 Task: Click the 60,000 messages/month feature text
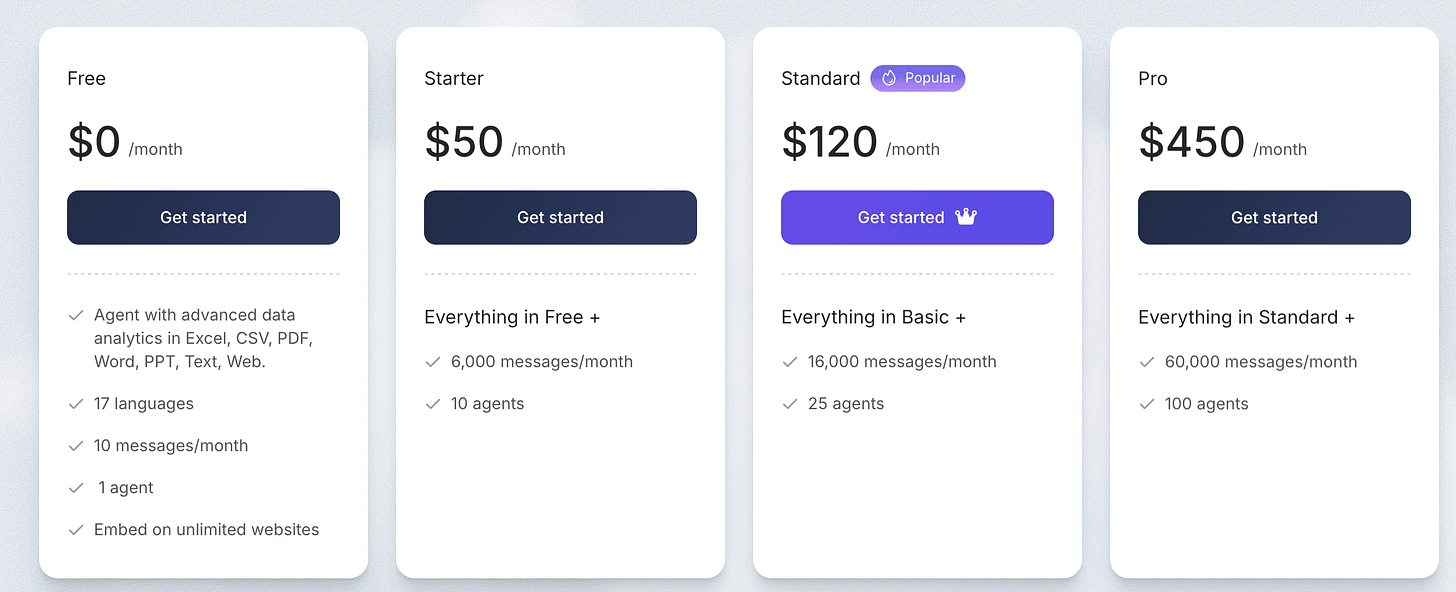pos(1261,362)
